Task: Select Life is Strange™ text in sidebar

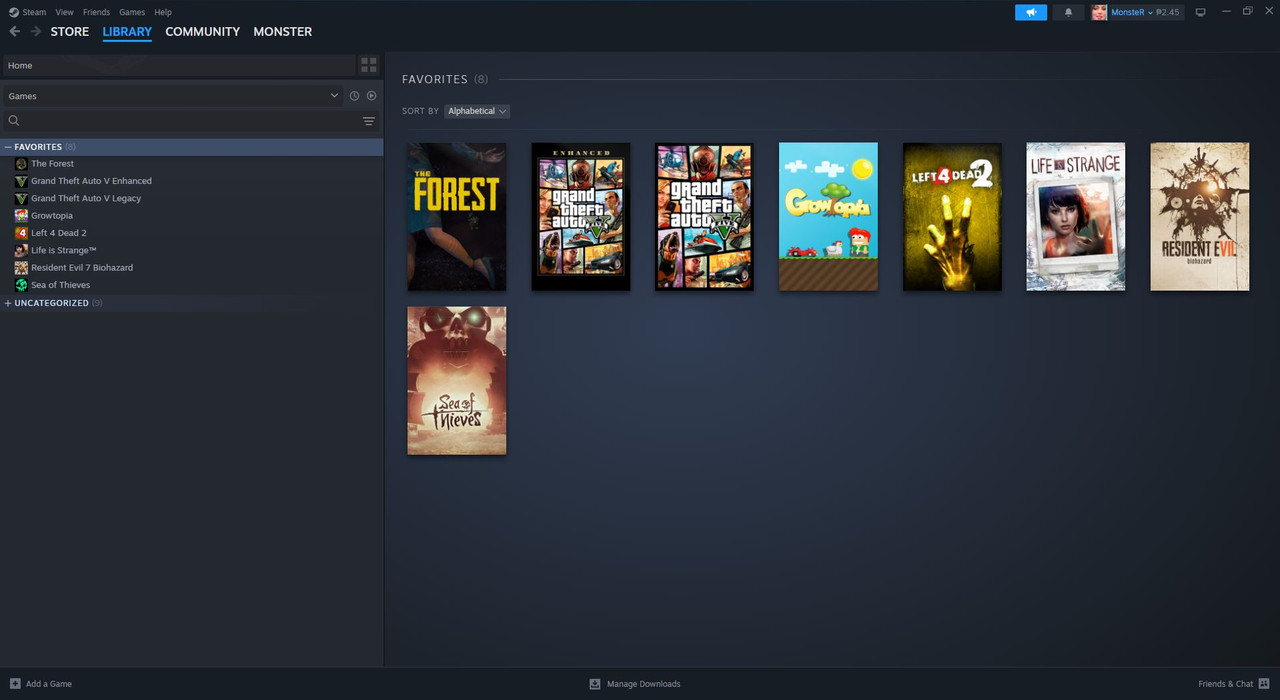Action: [x=64, y=250]
